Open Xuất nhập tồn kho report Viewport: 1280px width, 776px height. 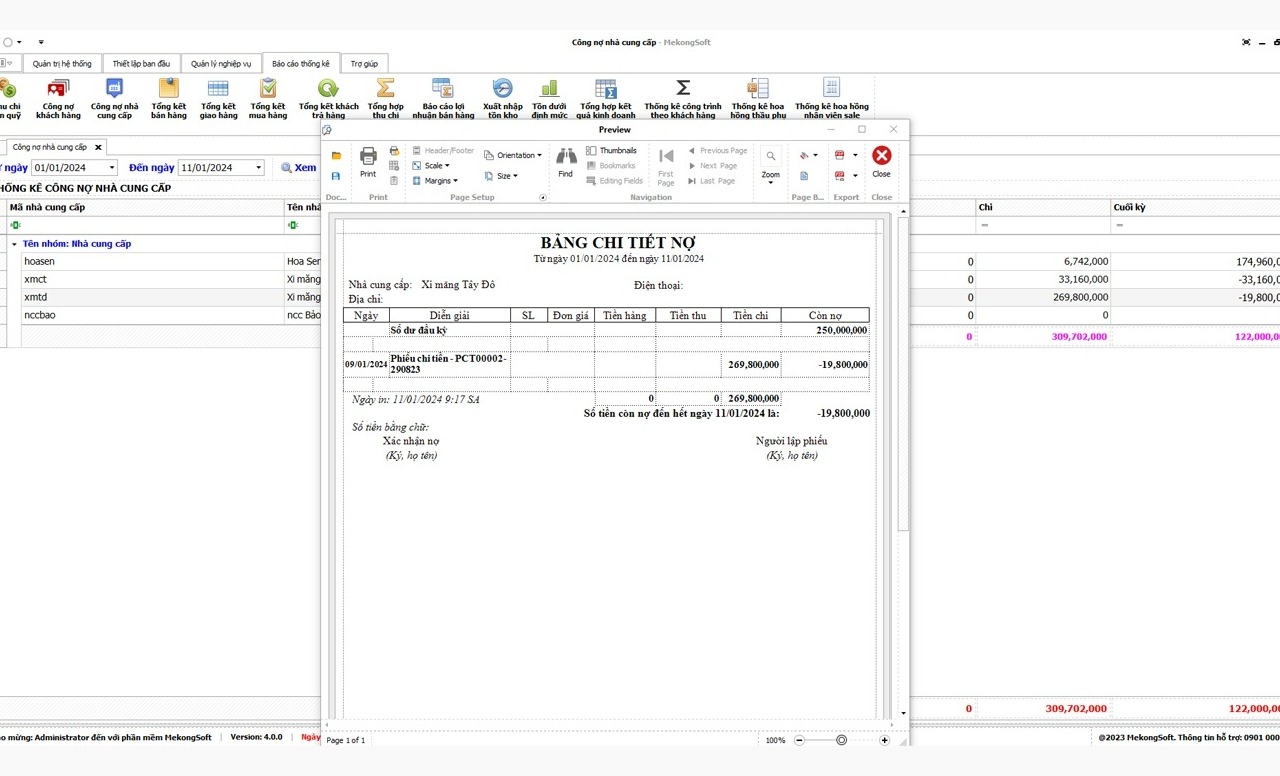coord(502,98)
